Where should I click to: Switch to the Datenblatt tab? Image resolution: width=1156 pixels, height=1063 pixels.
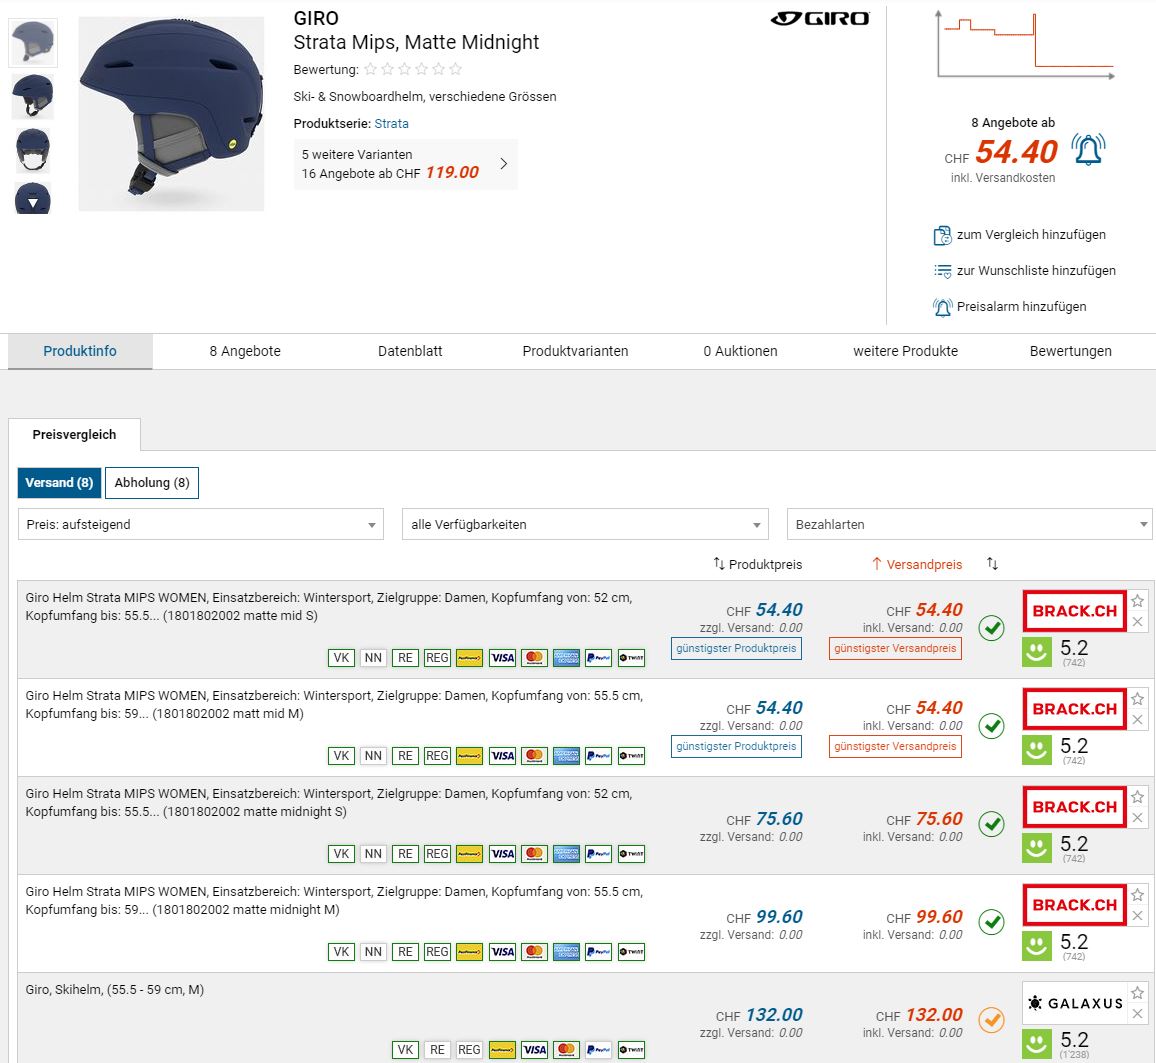click(x=410, y=351)
